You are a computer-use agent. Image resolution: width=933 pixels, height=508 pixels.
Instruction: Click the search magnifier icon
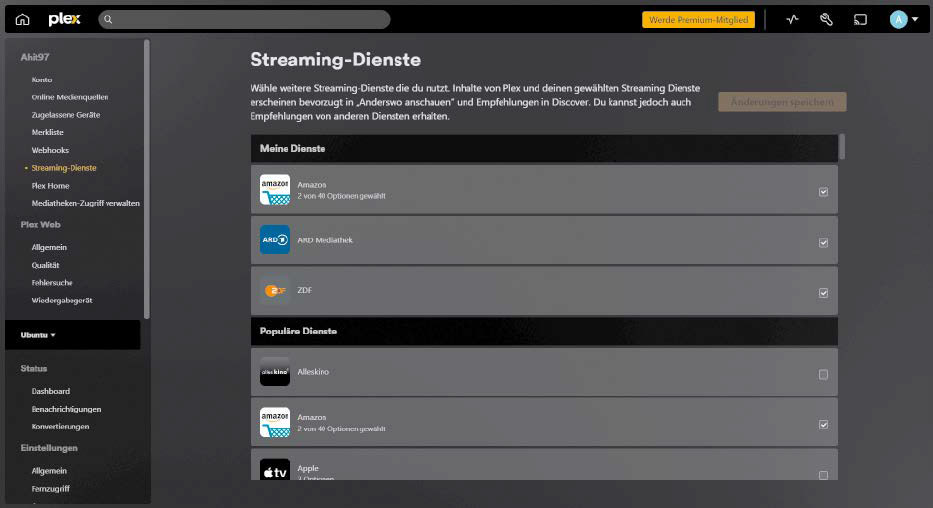pyautogui.click(x=108, y=20)
